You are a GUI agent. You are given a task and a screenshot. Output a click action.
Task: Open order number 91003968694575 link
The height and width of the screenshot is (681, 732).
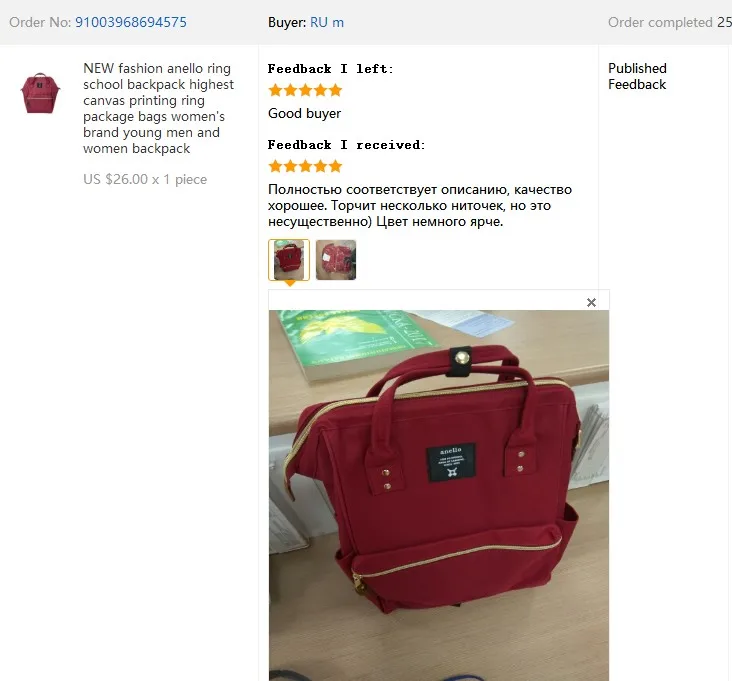click(x=131, y=22)
